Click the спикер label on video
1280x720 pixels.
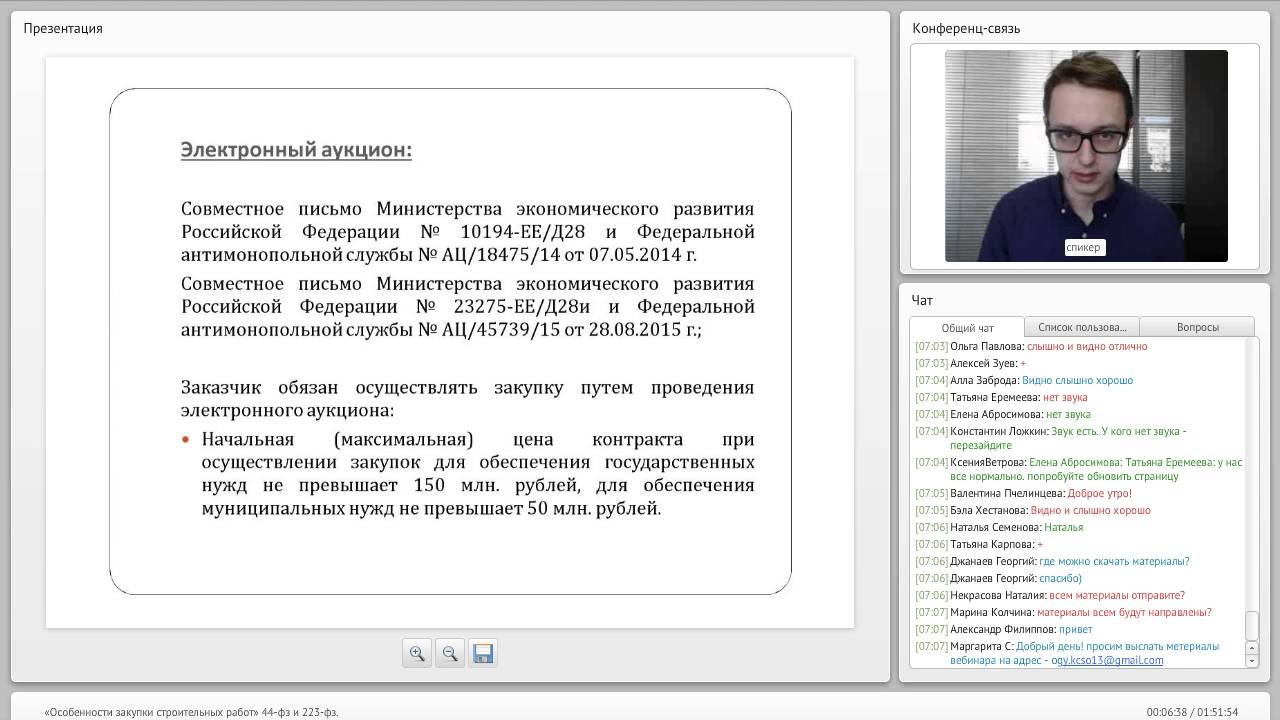pos(1083,247)
